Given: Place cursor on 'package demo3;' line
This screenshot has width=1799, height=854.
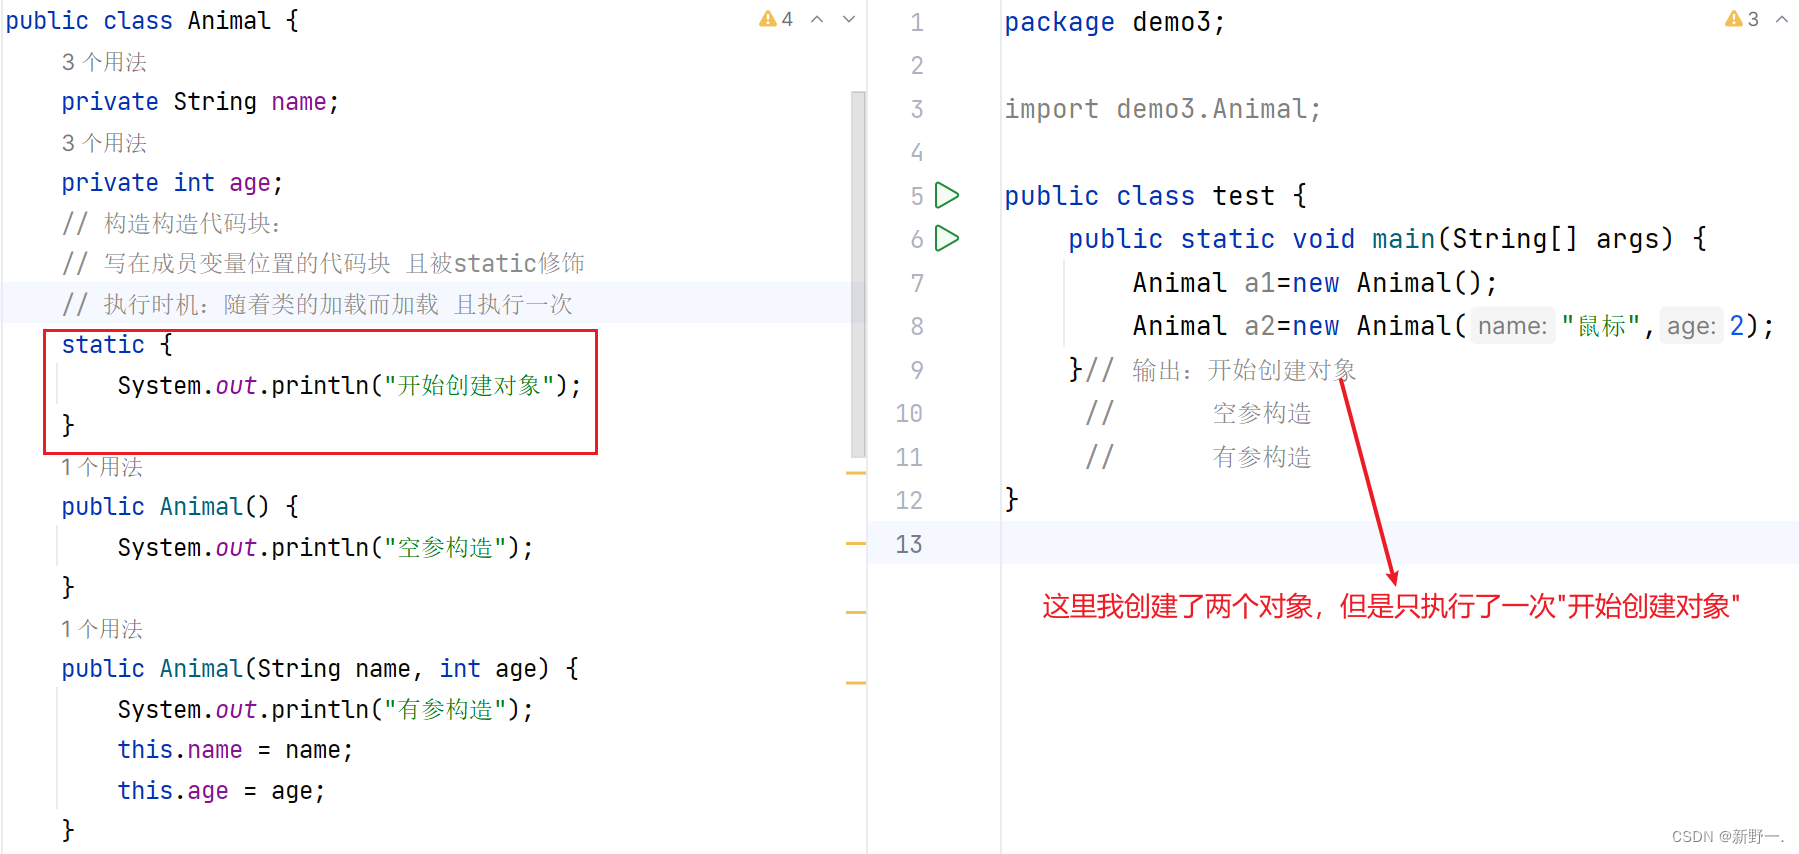Looking at the screenshot, I should tap(1114, 22).
